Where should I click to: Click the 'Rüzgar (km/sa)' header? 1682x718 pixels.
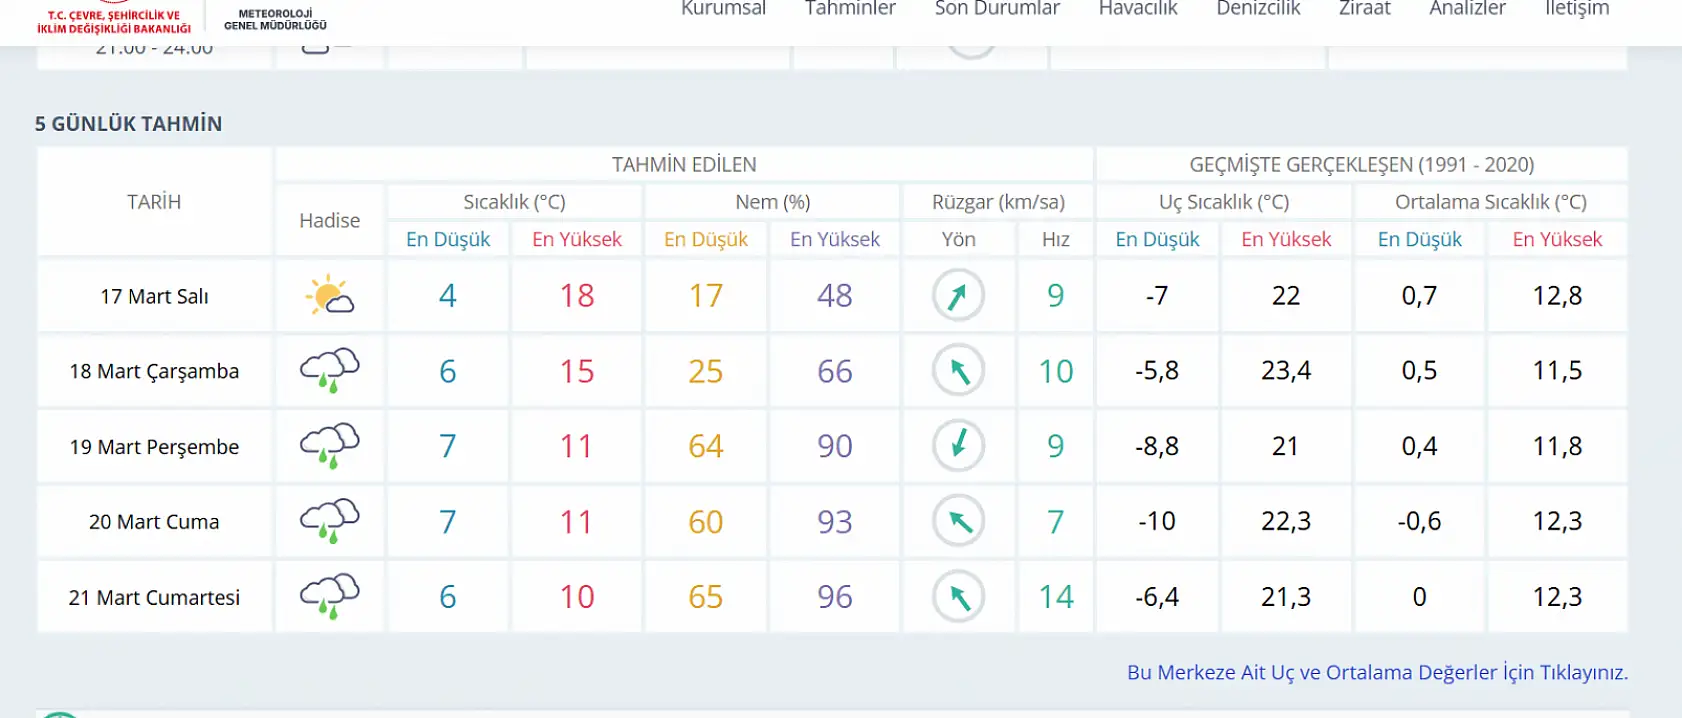998,202
